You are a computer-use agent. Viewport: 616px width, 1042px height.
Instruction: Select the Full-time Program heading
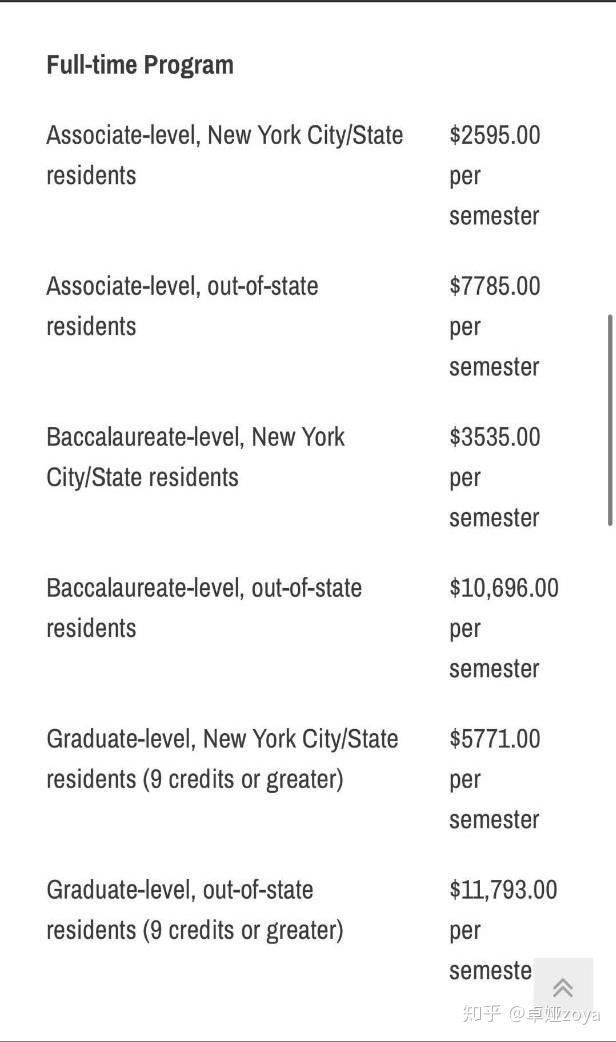click(140, 65)
